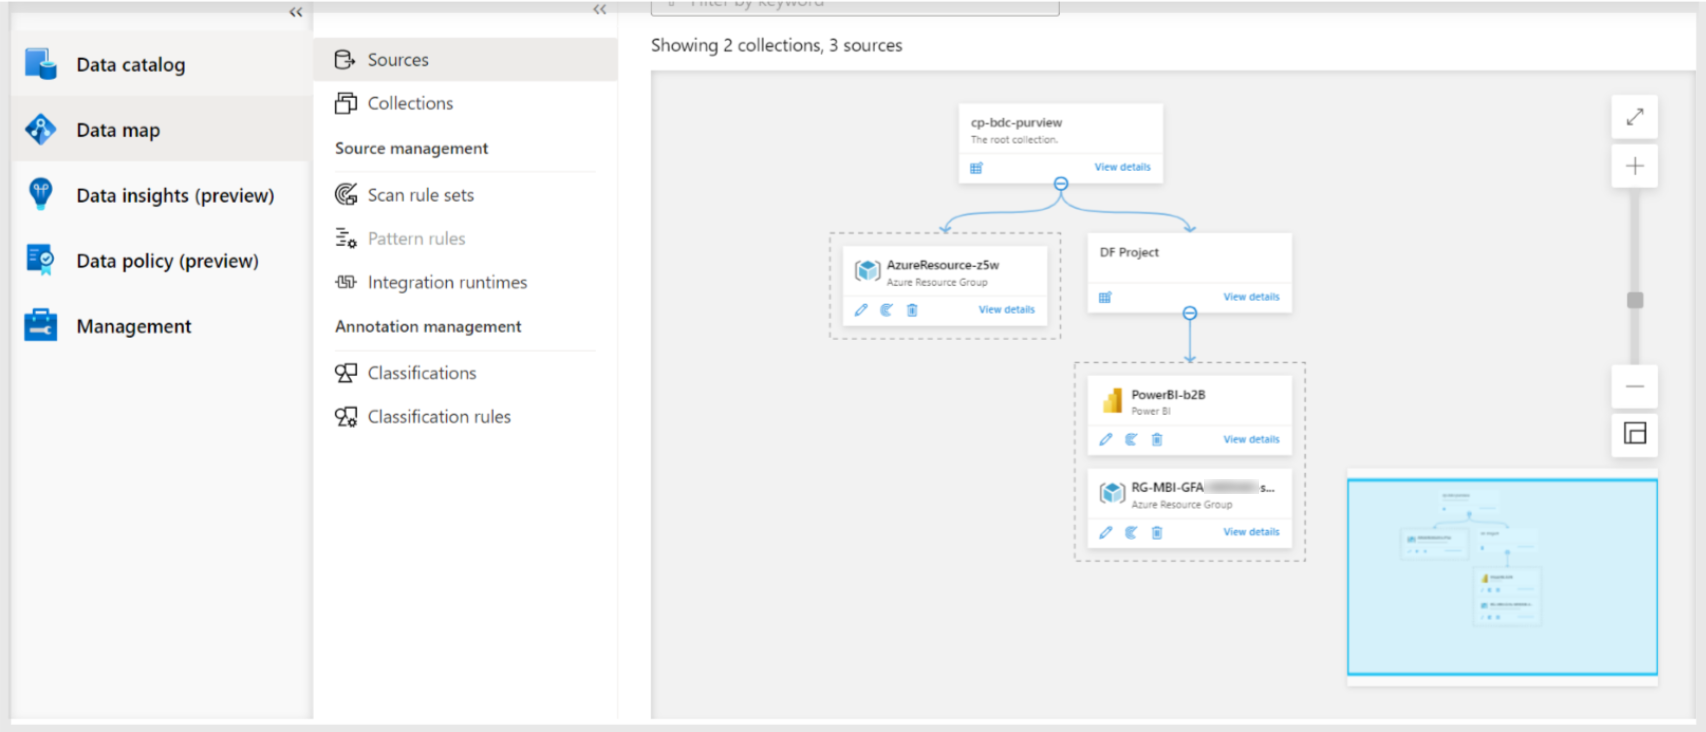This screenshot has height=732, width=1706.
Task: Collapse the DF Project collection node
Action: pos(1190,313)
